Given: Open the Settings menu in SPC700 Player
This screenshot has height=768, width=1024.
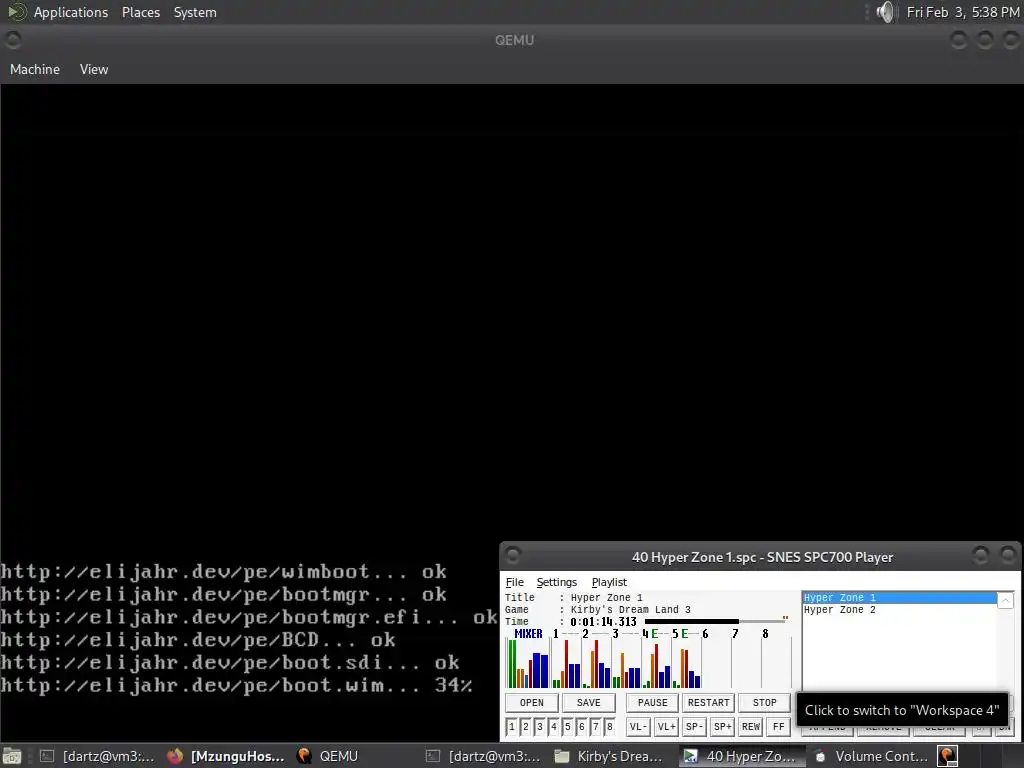Looking at the screenshot, I should pyautogui.click(x=556, y=582).
